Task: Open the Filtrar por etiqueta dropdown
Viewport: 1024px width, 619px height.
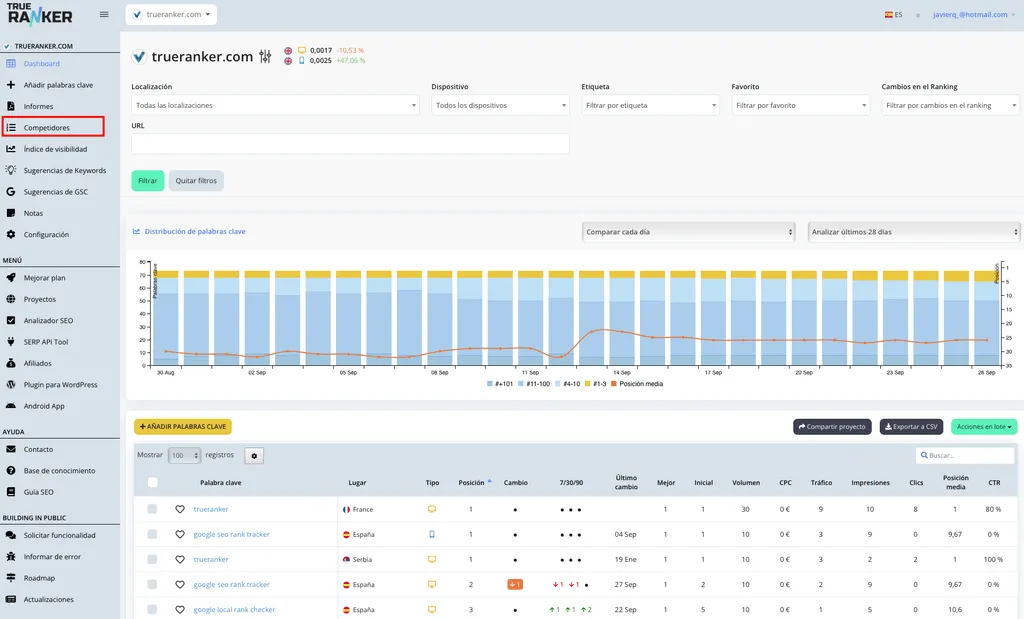Action: [x=650, y=105]
